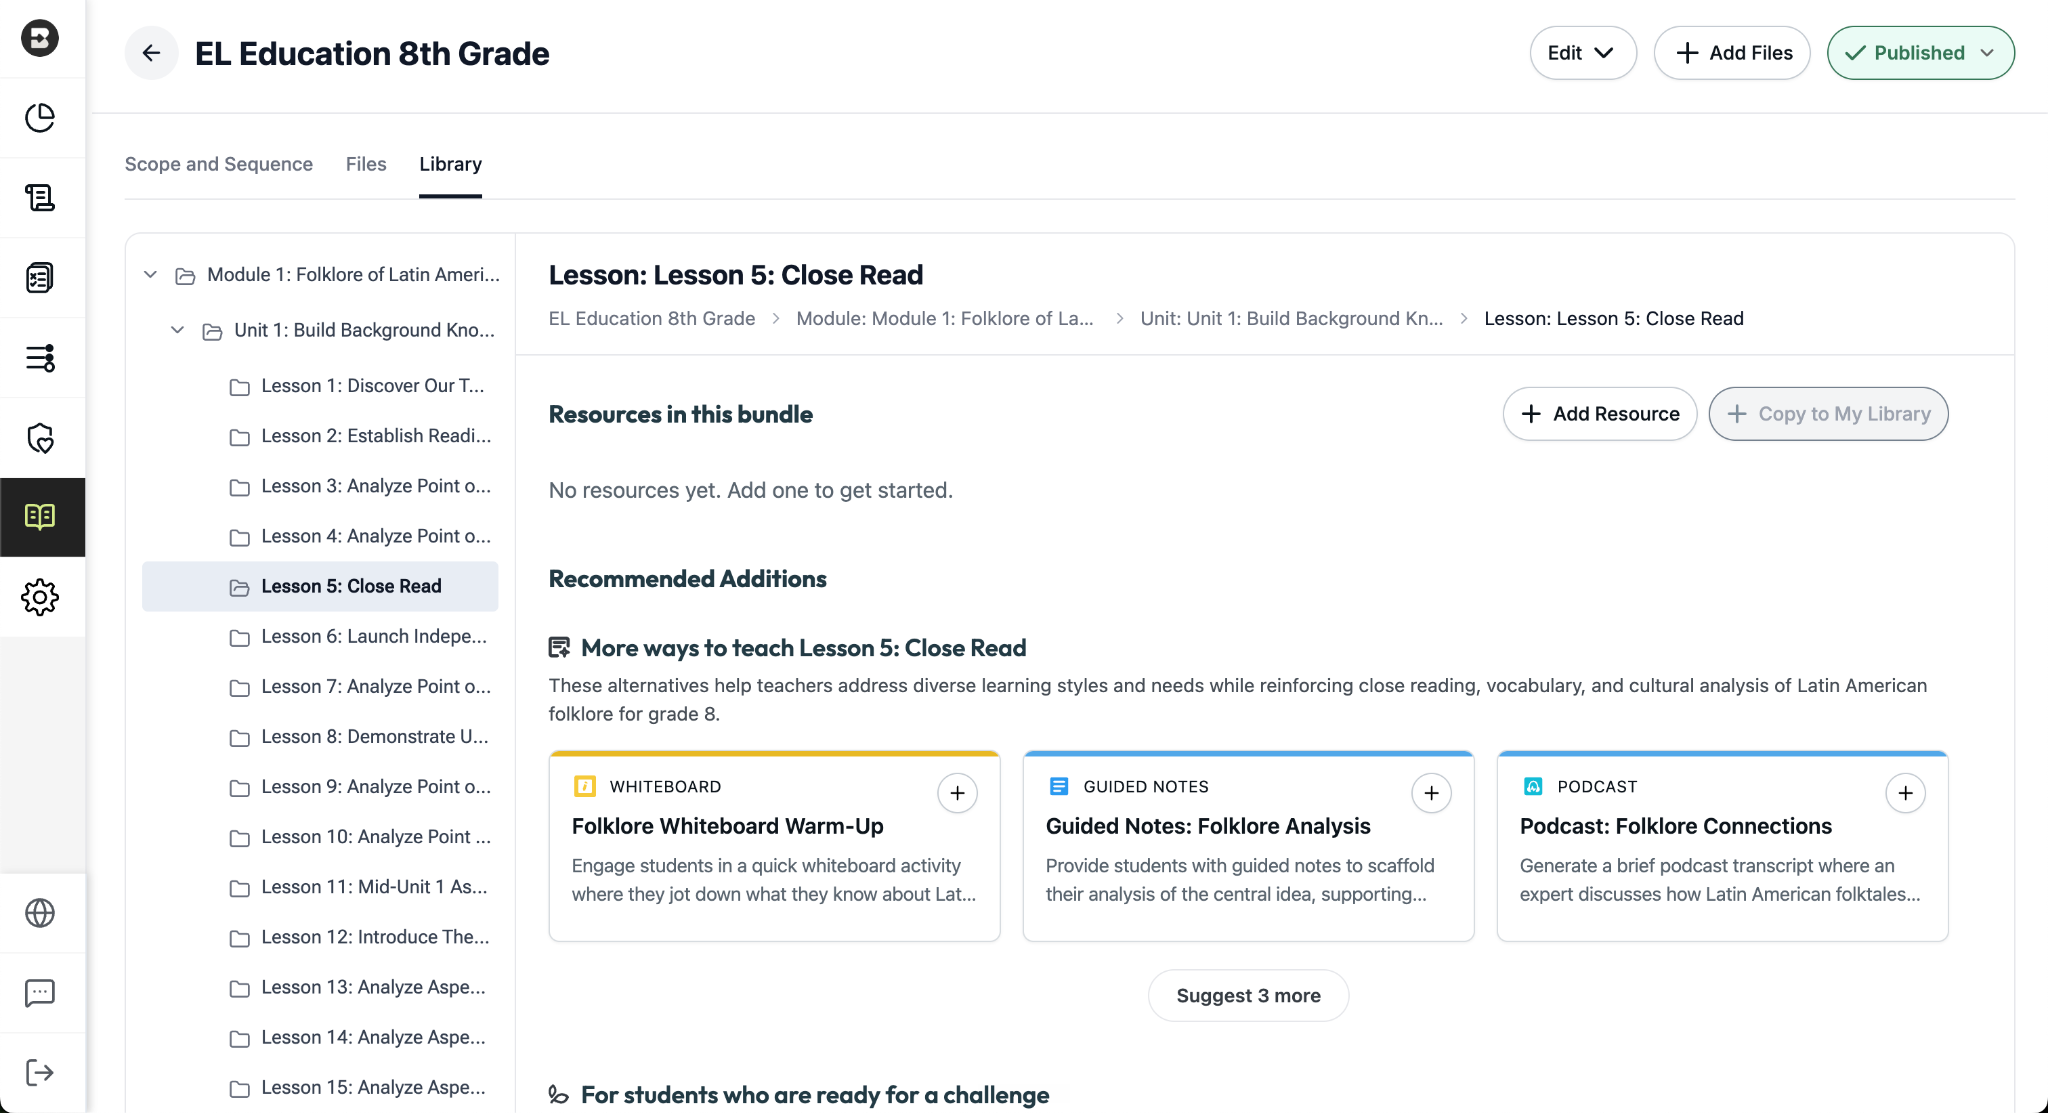Image resolution: width=2048 pixels, height=1113 pixels.
Task: Select Lesson 9: Analyze Point o... in tree
Action: coord(320,787)
